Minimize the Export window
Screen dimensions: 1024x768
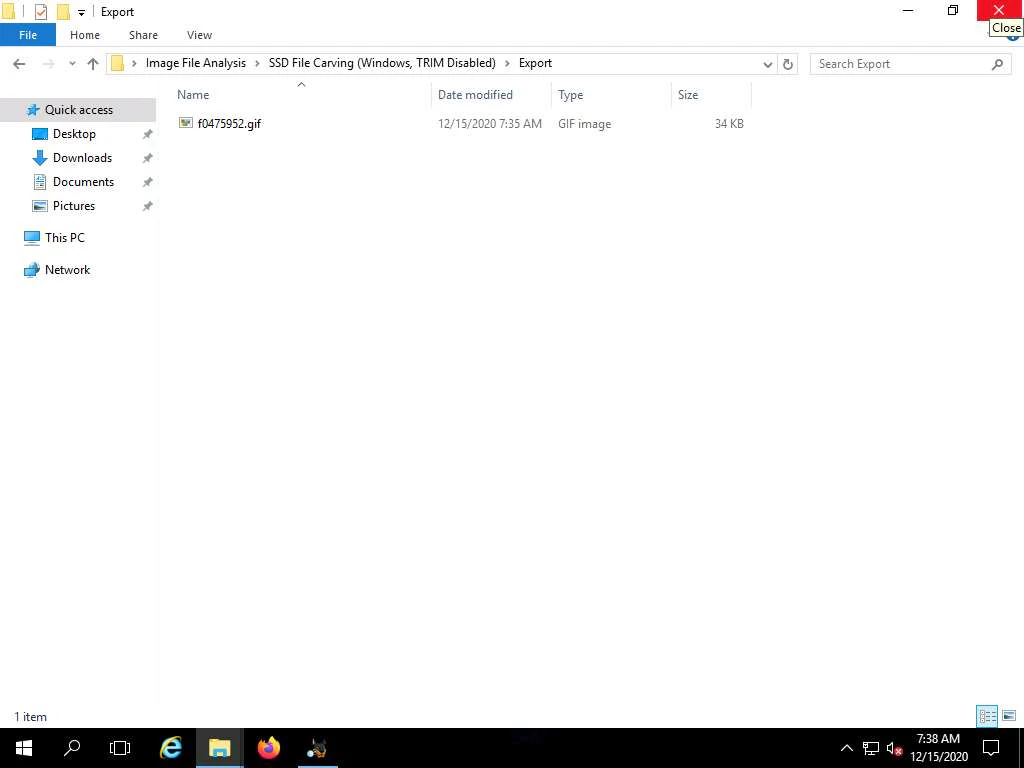[908, 10]
